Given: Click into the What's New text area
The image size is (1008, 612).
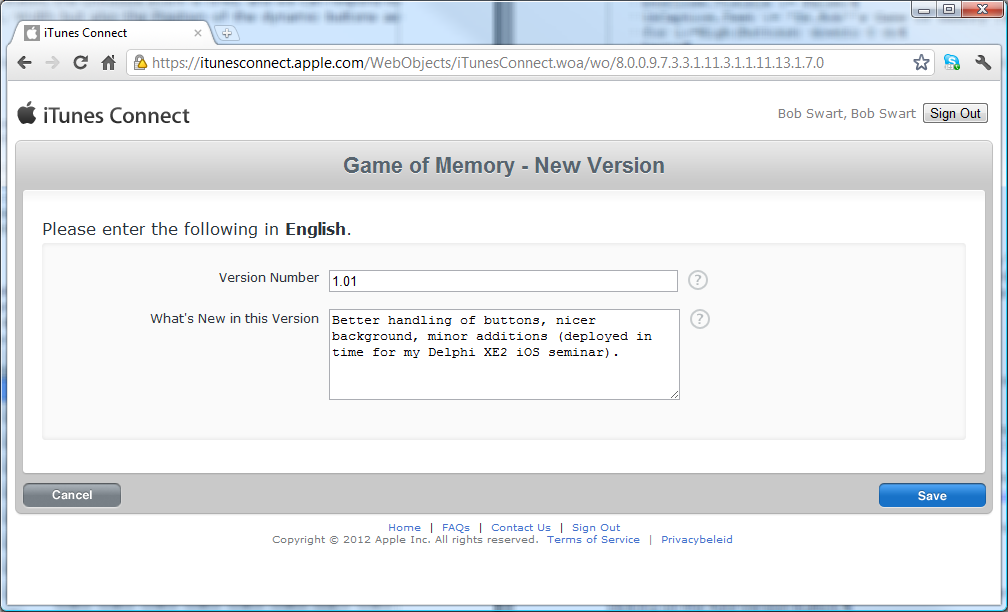Looking at the screenshot, I should (504, 354).
